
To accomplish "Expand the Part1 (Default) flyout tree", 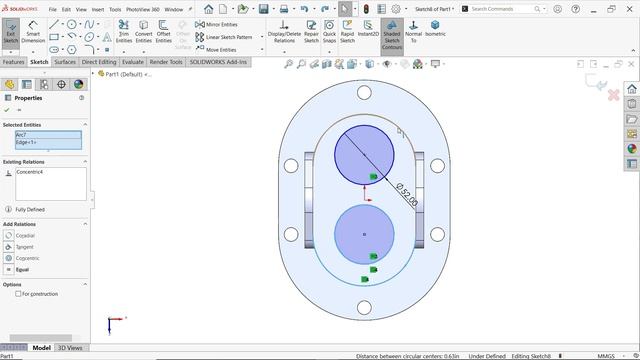I will [x=93, y=74].
